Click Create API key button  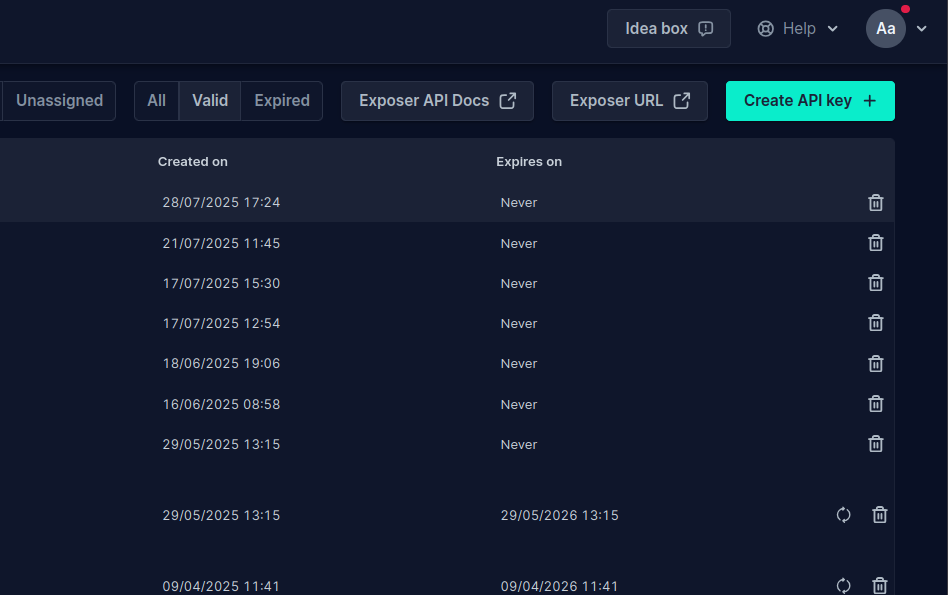point(810,101)
